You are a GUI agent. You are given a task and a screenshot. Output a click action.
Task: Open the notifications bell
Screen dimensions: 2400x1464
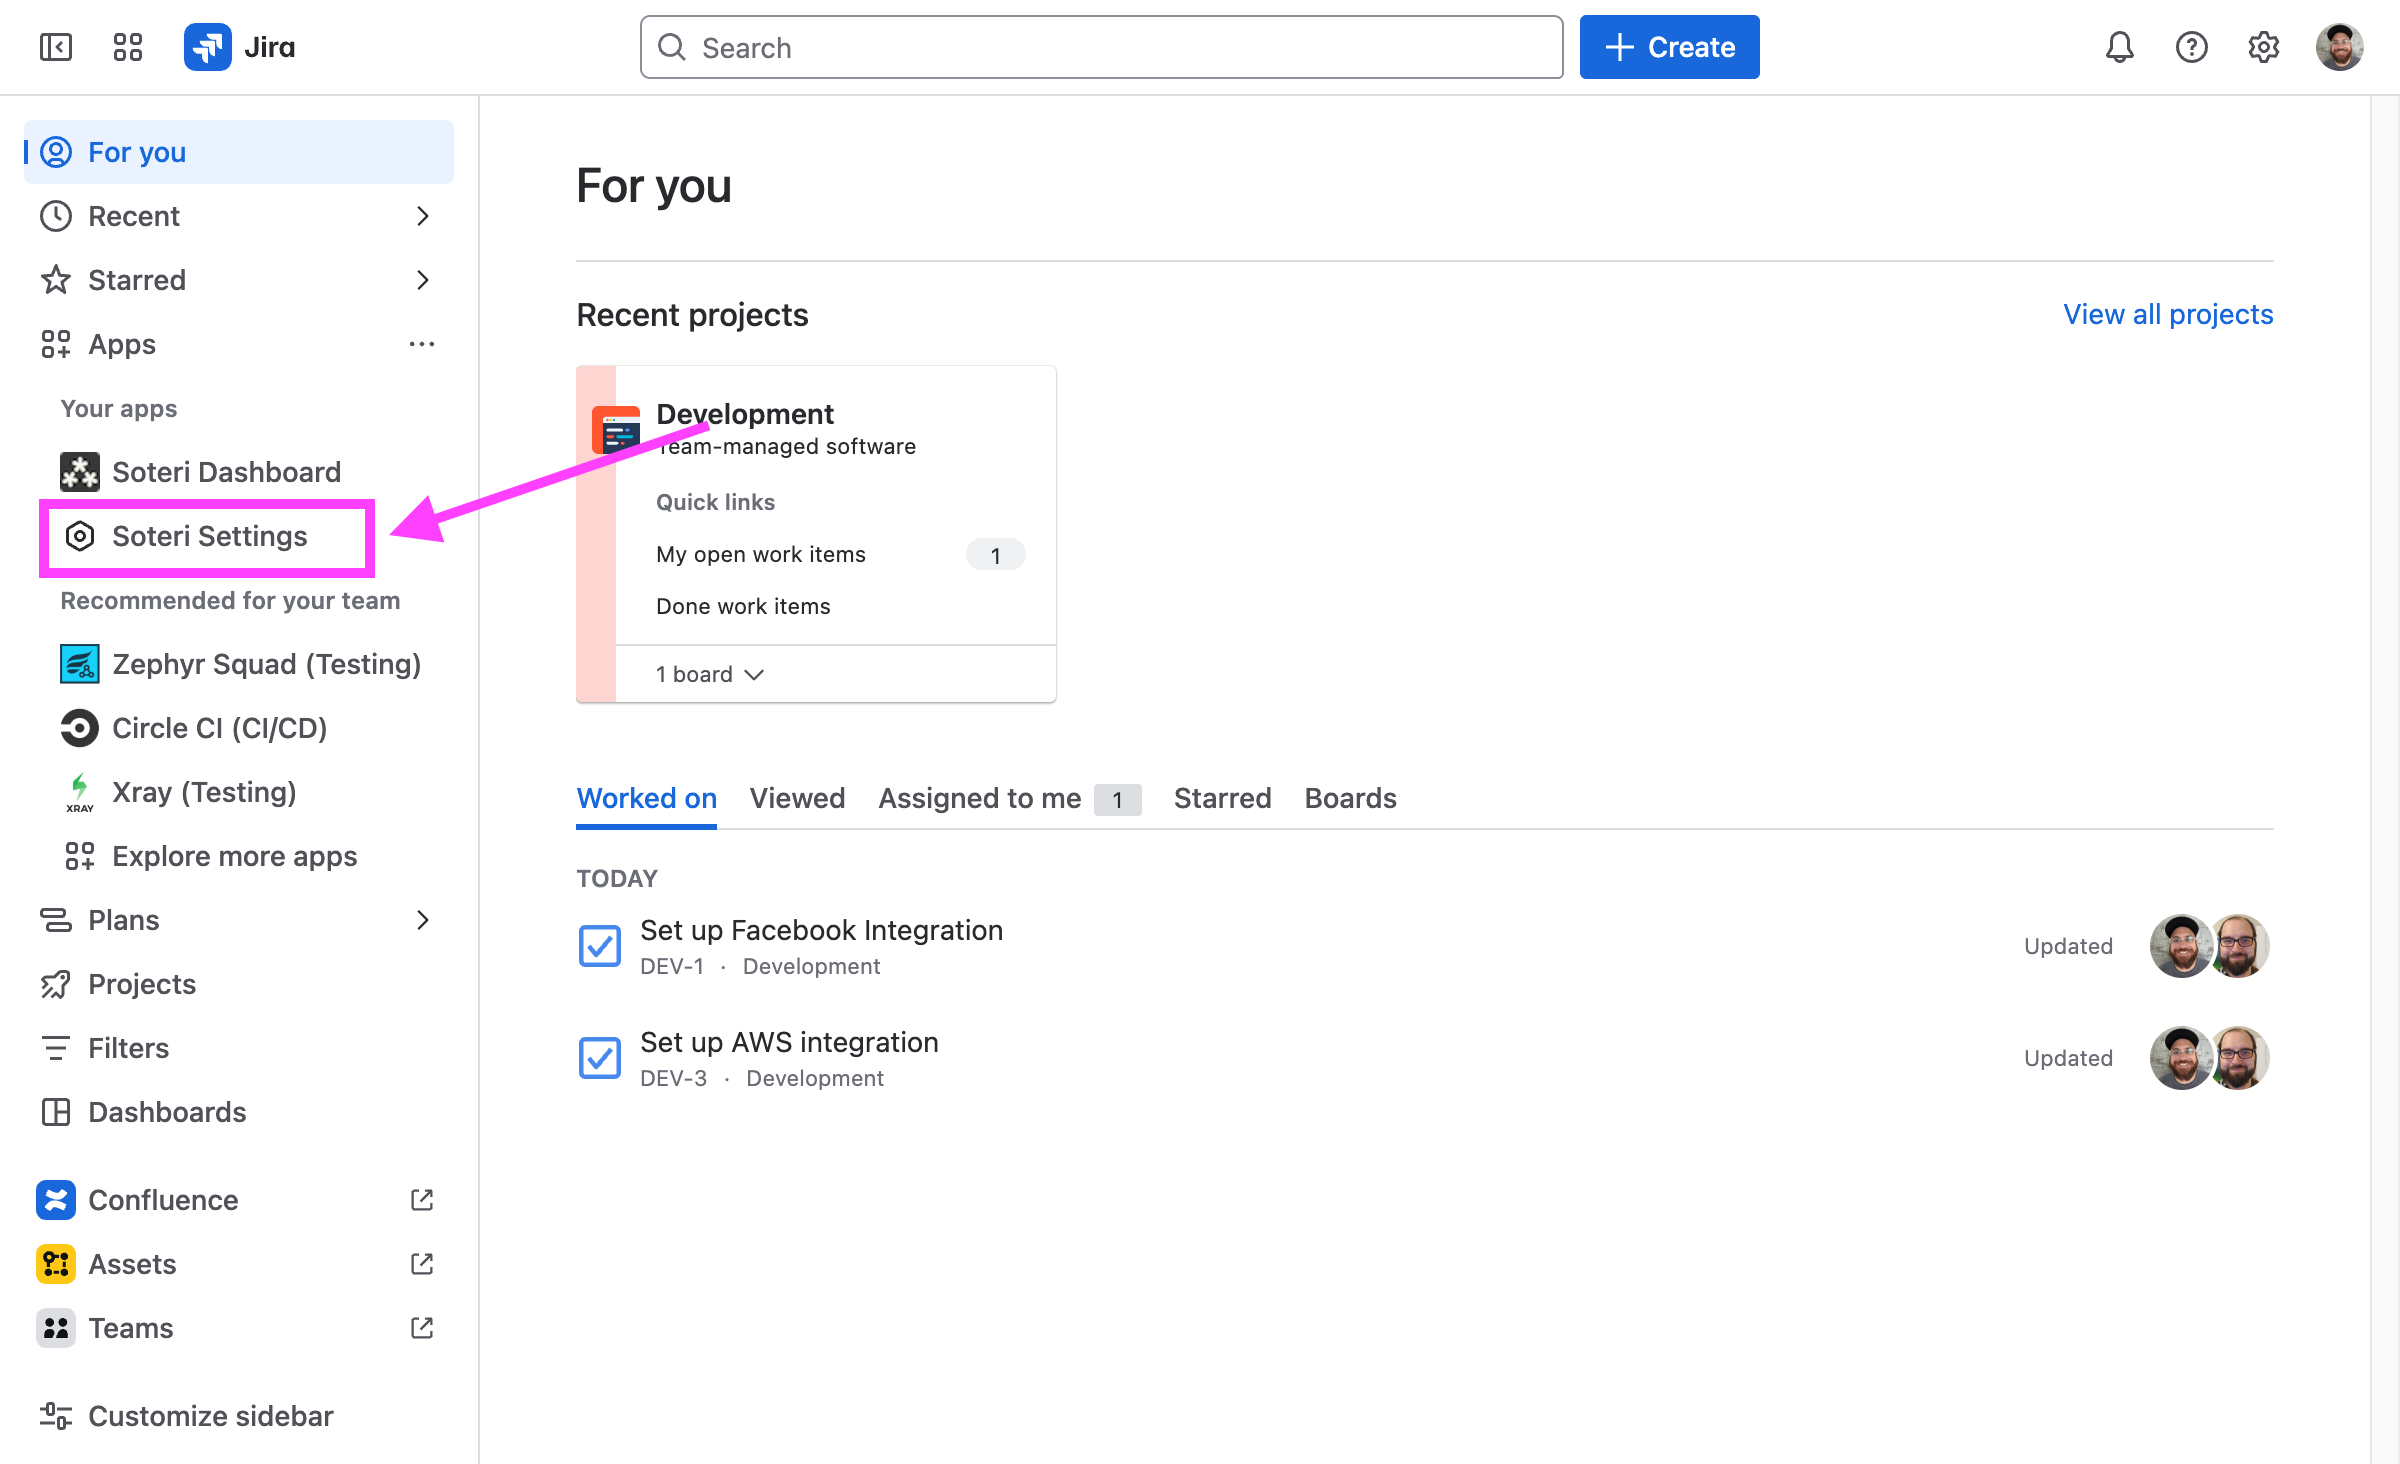click(2119, 47)
